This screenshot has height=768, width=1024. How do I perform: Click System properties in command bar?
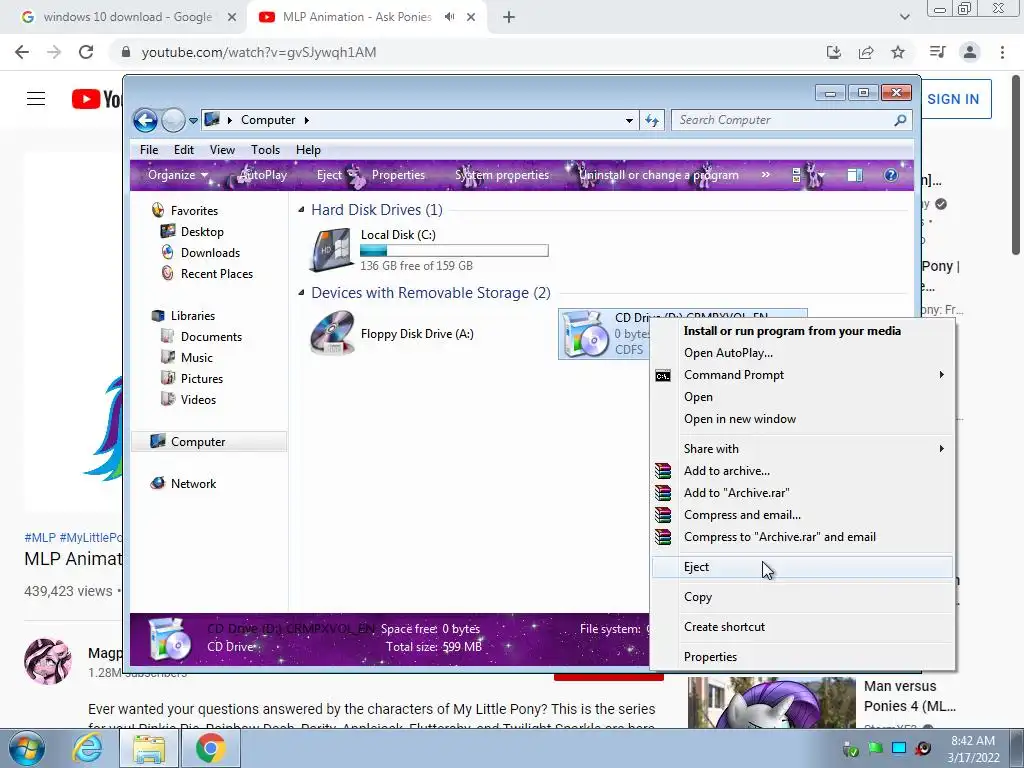point(502,175)
